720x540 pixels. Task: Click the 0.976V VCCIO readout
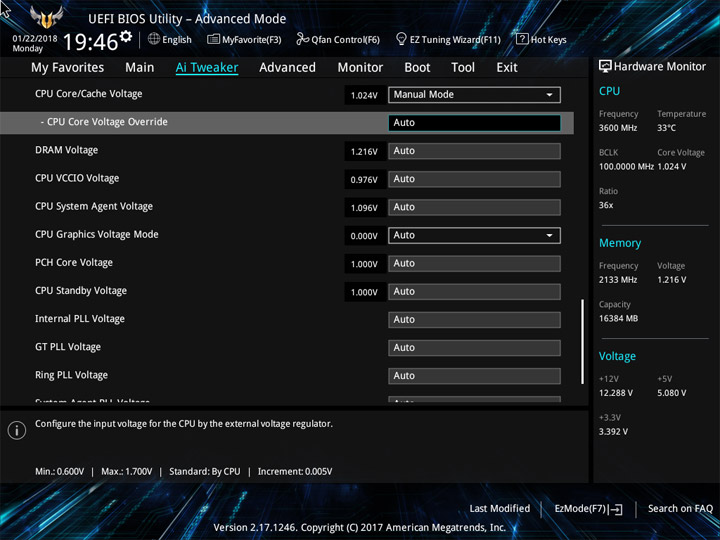(x=364, y=180)
